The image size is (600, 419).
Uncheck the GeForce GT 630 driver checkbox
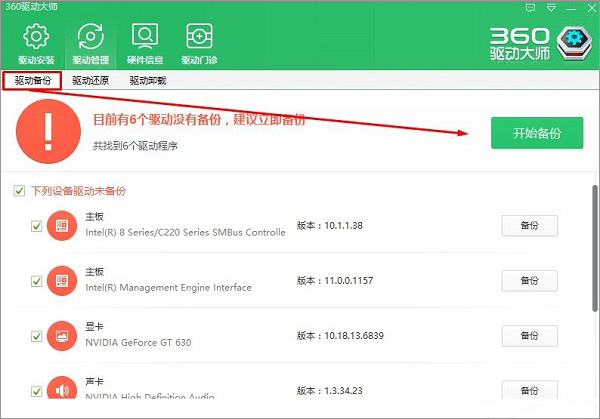(36, 336)
